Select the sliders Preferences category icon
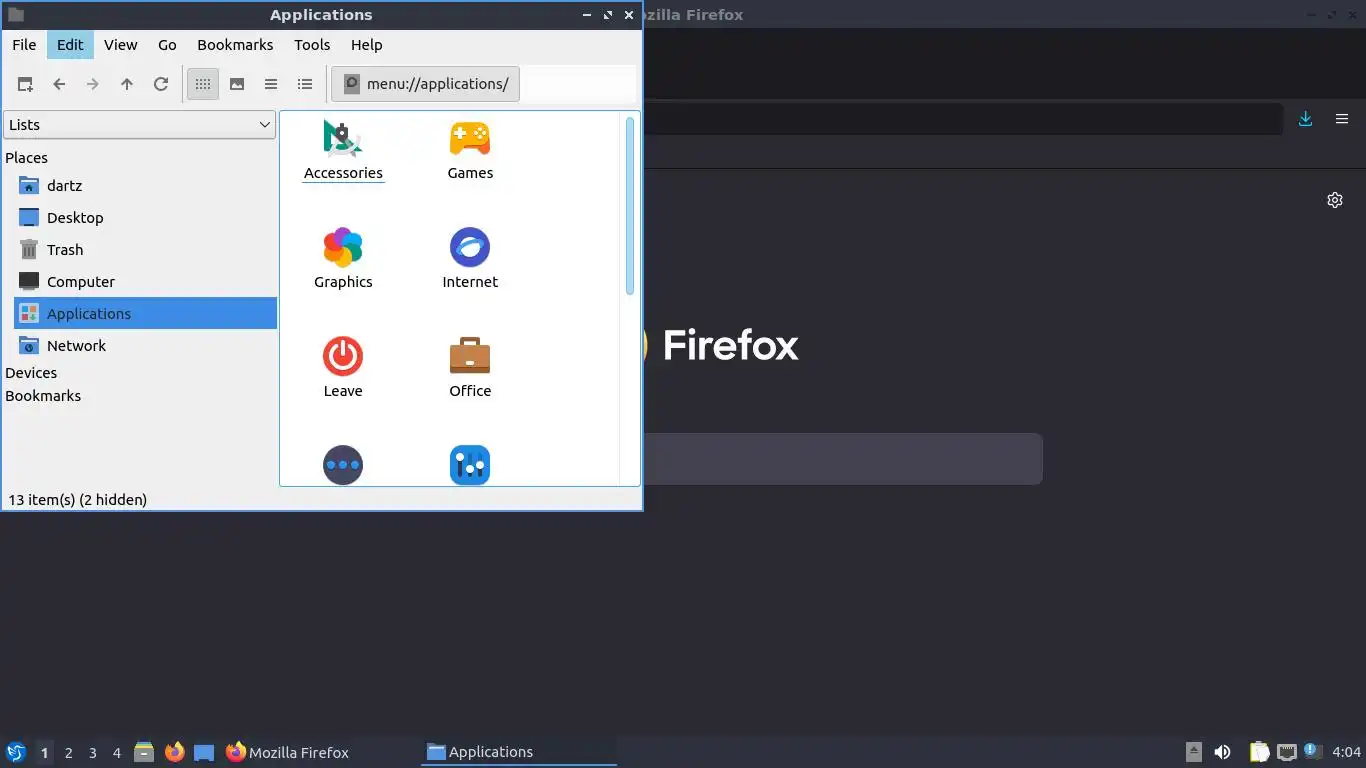1366x768 pixels. (470, 465)
